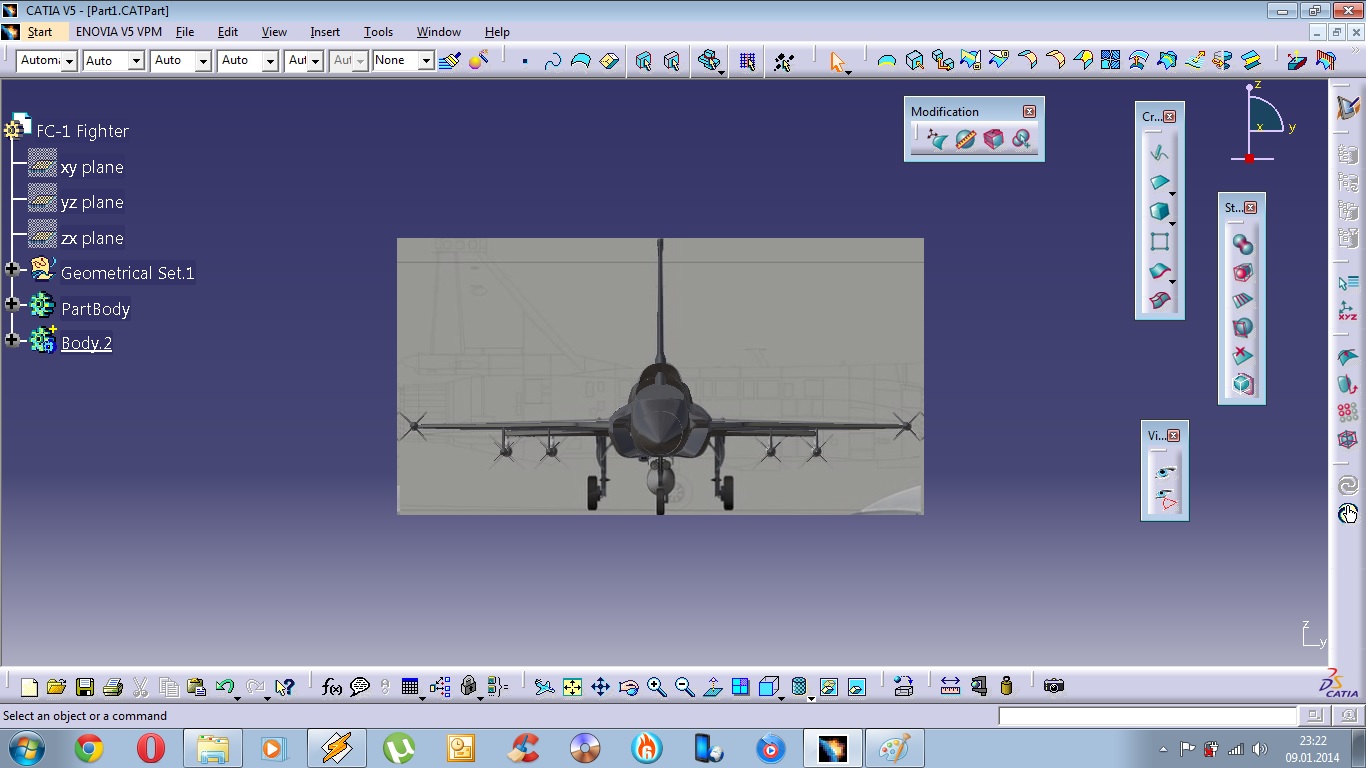Select the Pan view tool

click(x=600, y=687)
